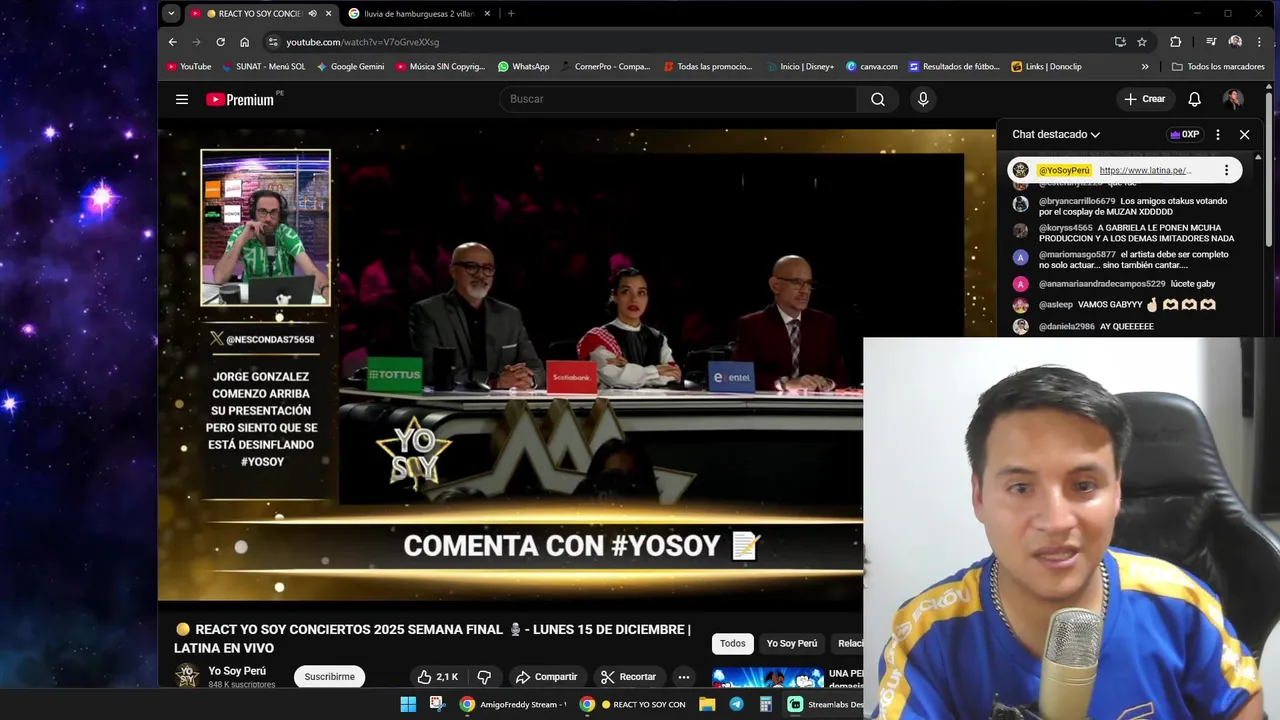The width and height of the screenshot is (1280, 720).
Task: Click the install or cast icon in address bar
Action: pos(1120,42)
